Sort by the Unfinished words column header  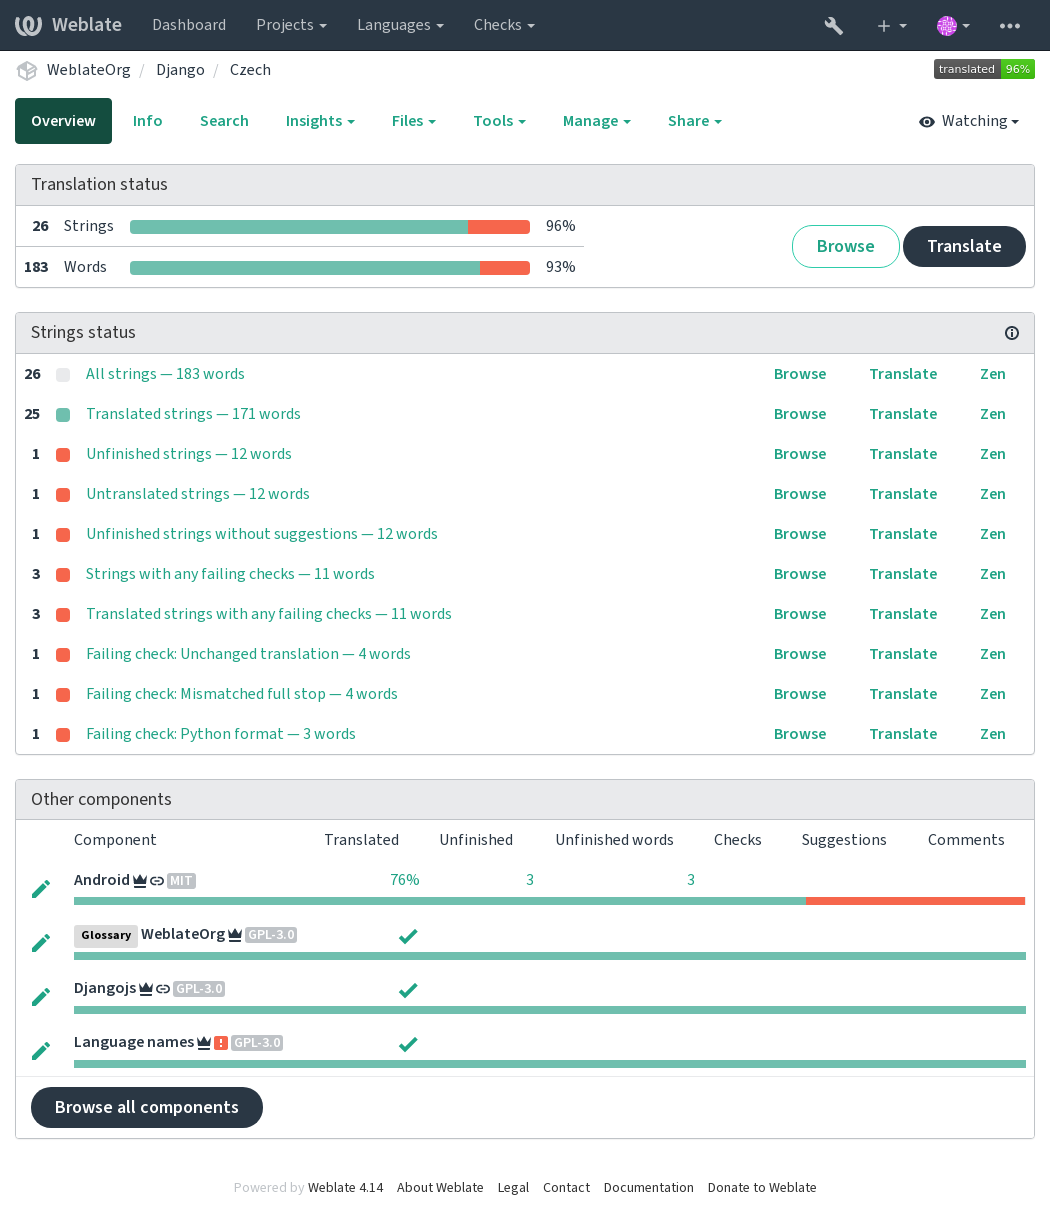(614, 840)
